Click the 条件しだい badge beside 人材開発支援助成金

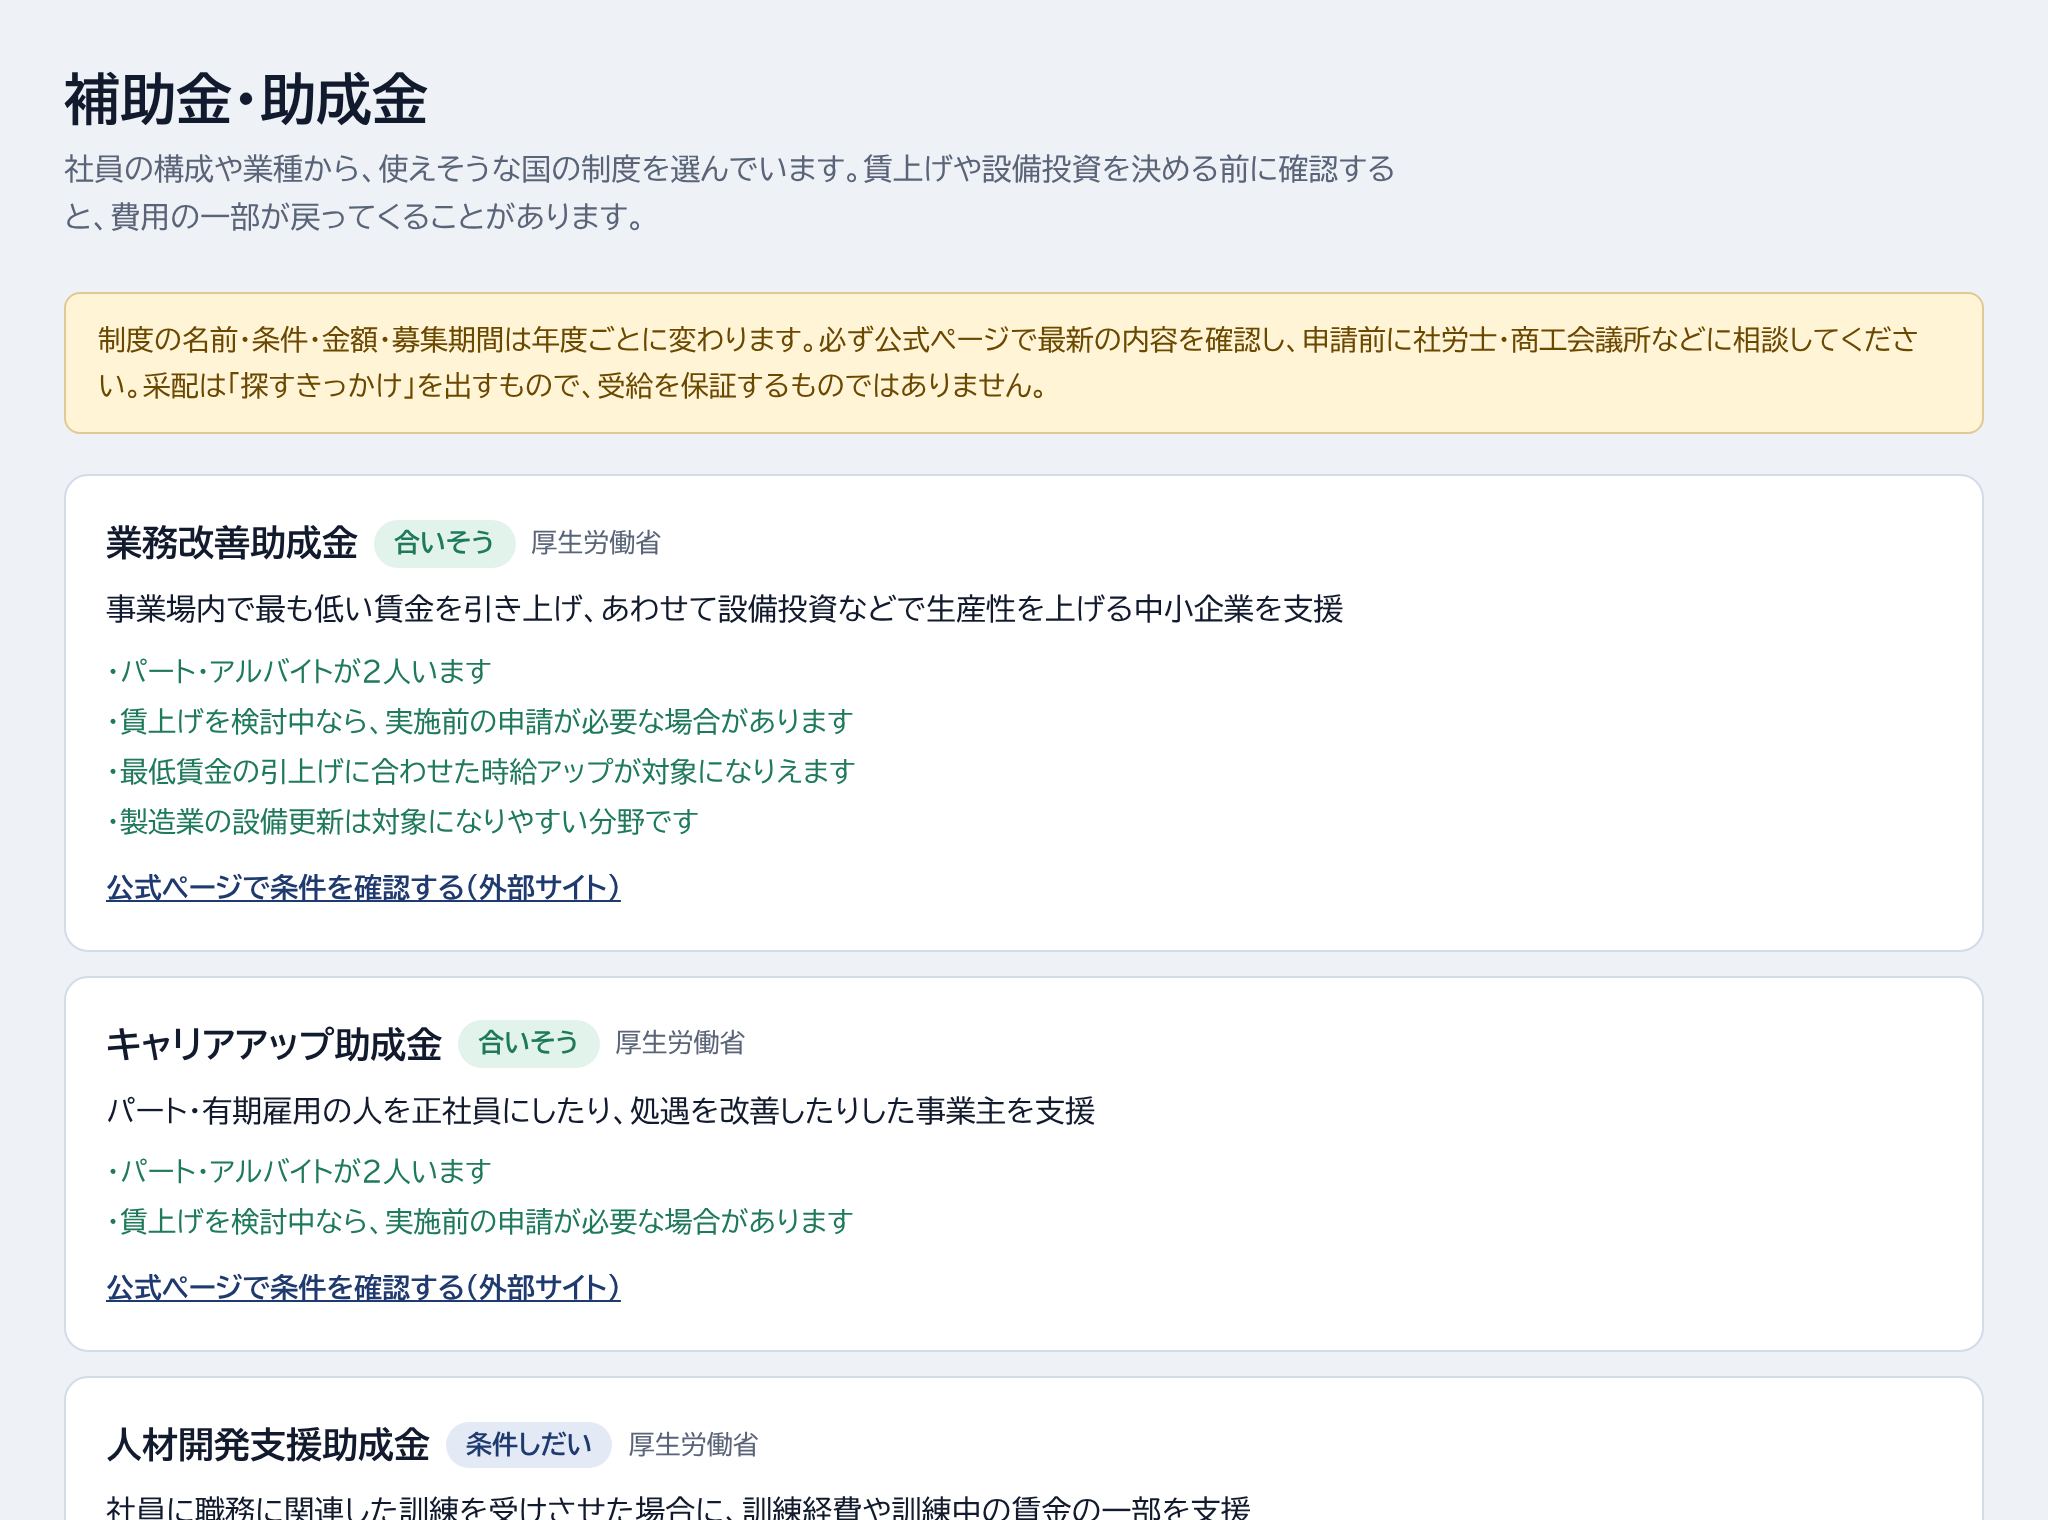(528, 1444)
